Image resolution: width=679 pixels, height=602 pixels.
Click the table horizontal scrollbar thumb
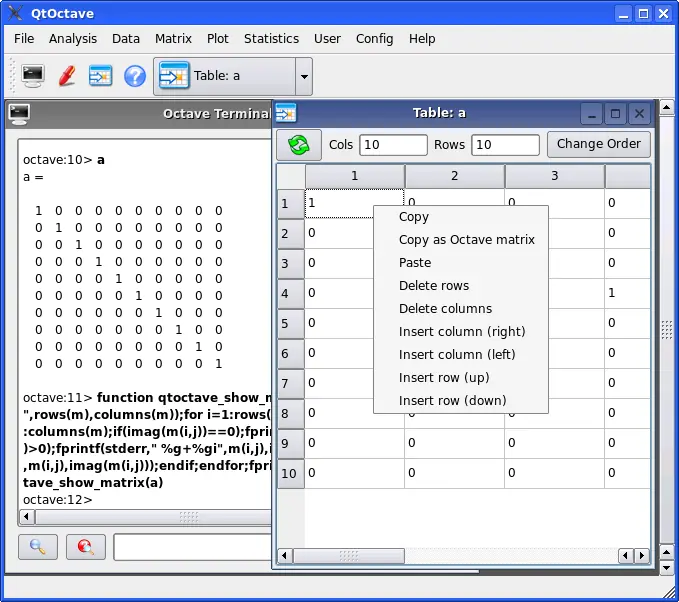349,556
